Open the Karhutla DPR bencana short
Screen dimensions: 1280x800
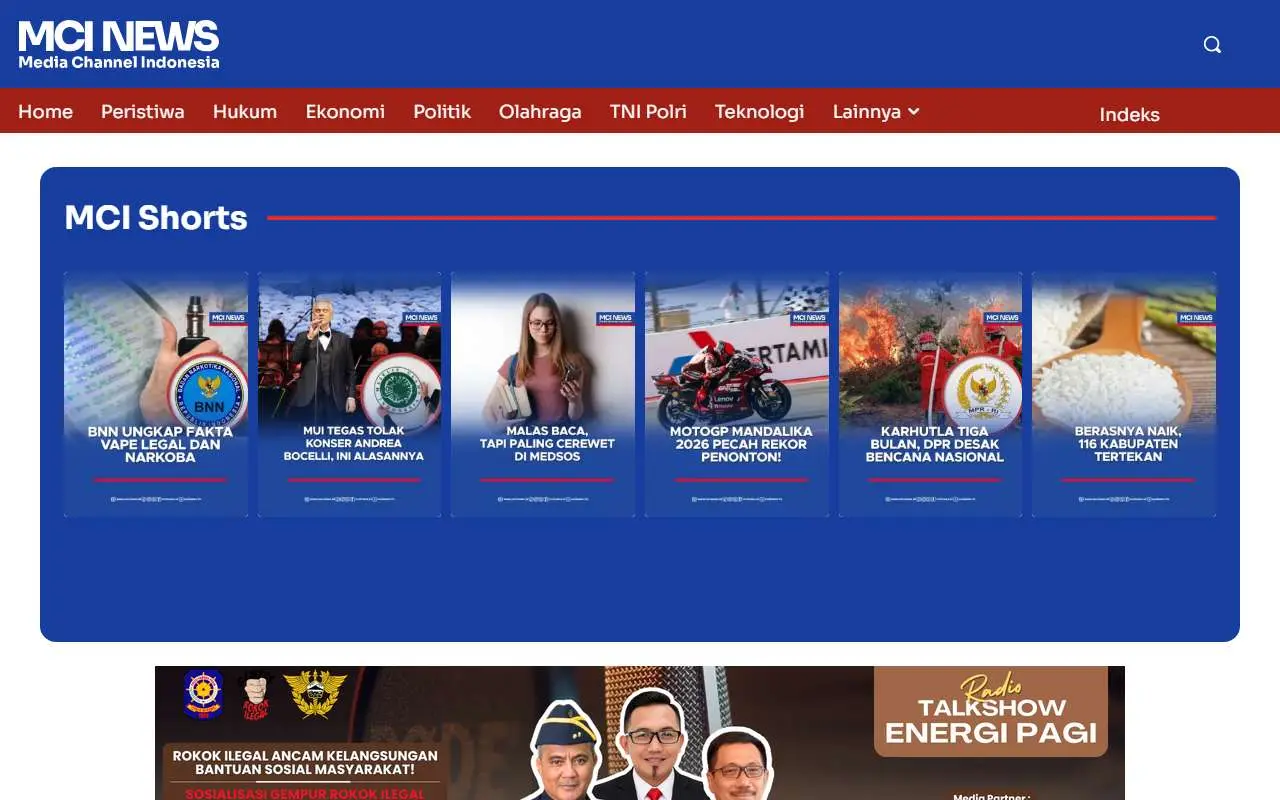click(x=931, y=394)
